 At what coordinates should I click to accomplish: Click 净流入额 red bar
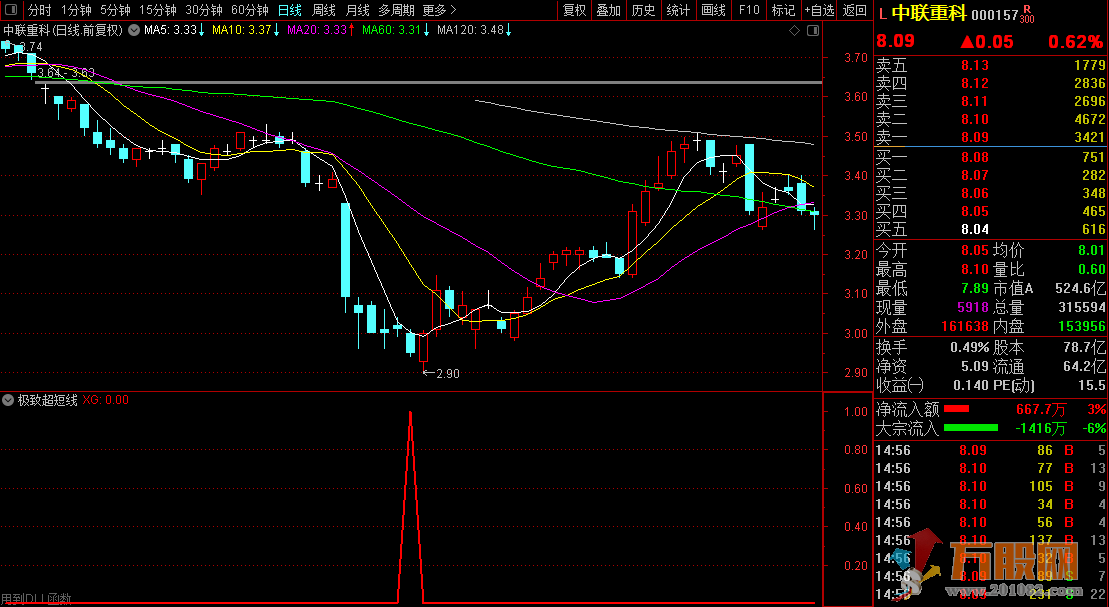point(957,409)
